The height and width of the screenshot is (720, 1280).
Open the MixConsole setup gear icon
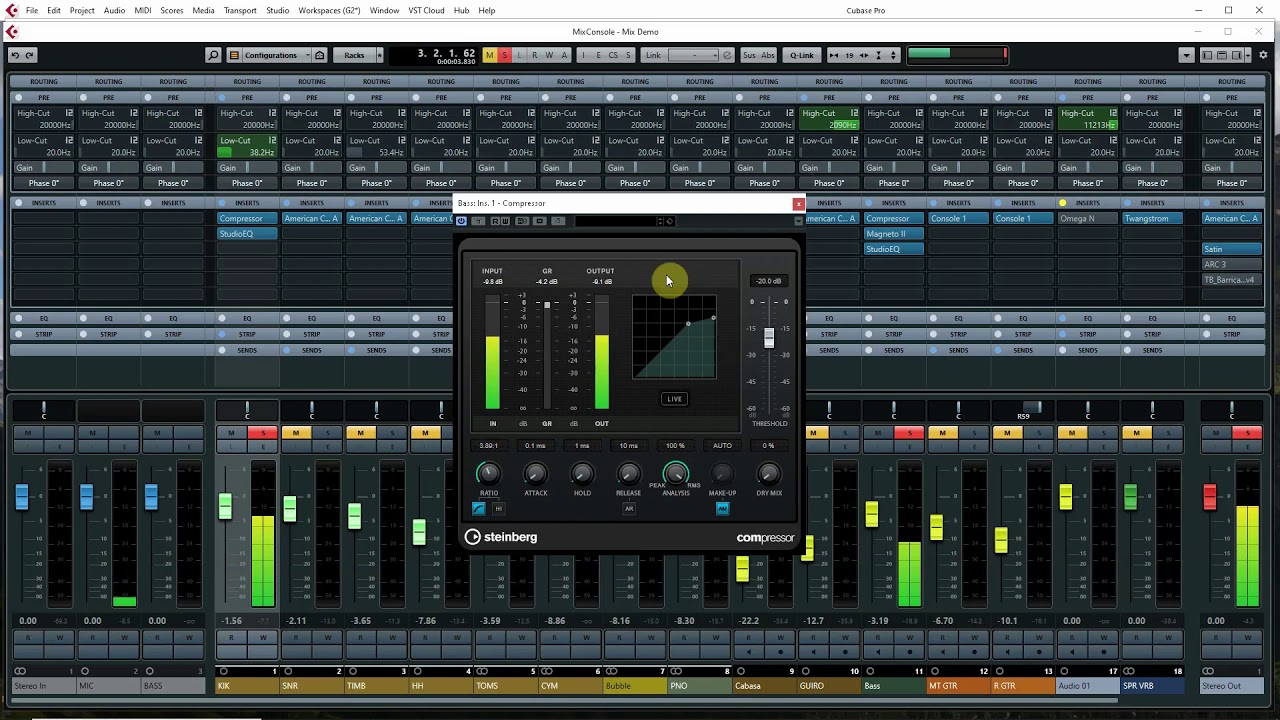(1264, 55)
